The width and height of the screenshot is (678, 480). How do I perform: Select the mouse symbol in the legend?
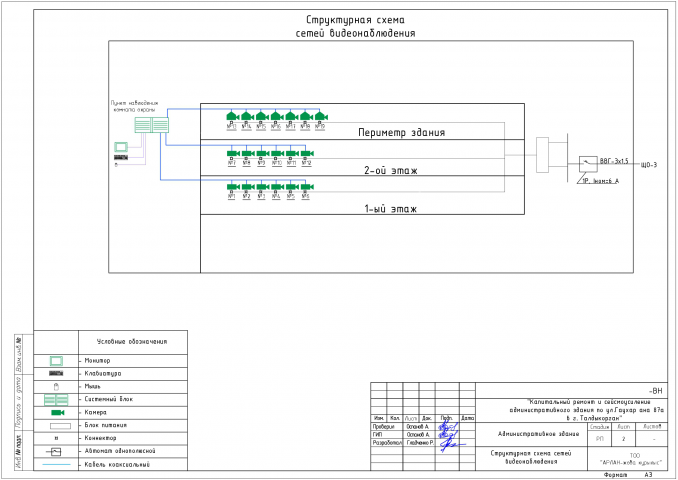click(x=56, y=387)
